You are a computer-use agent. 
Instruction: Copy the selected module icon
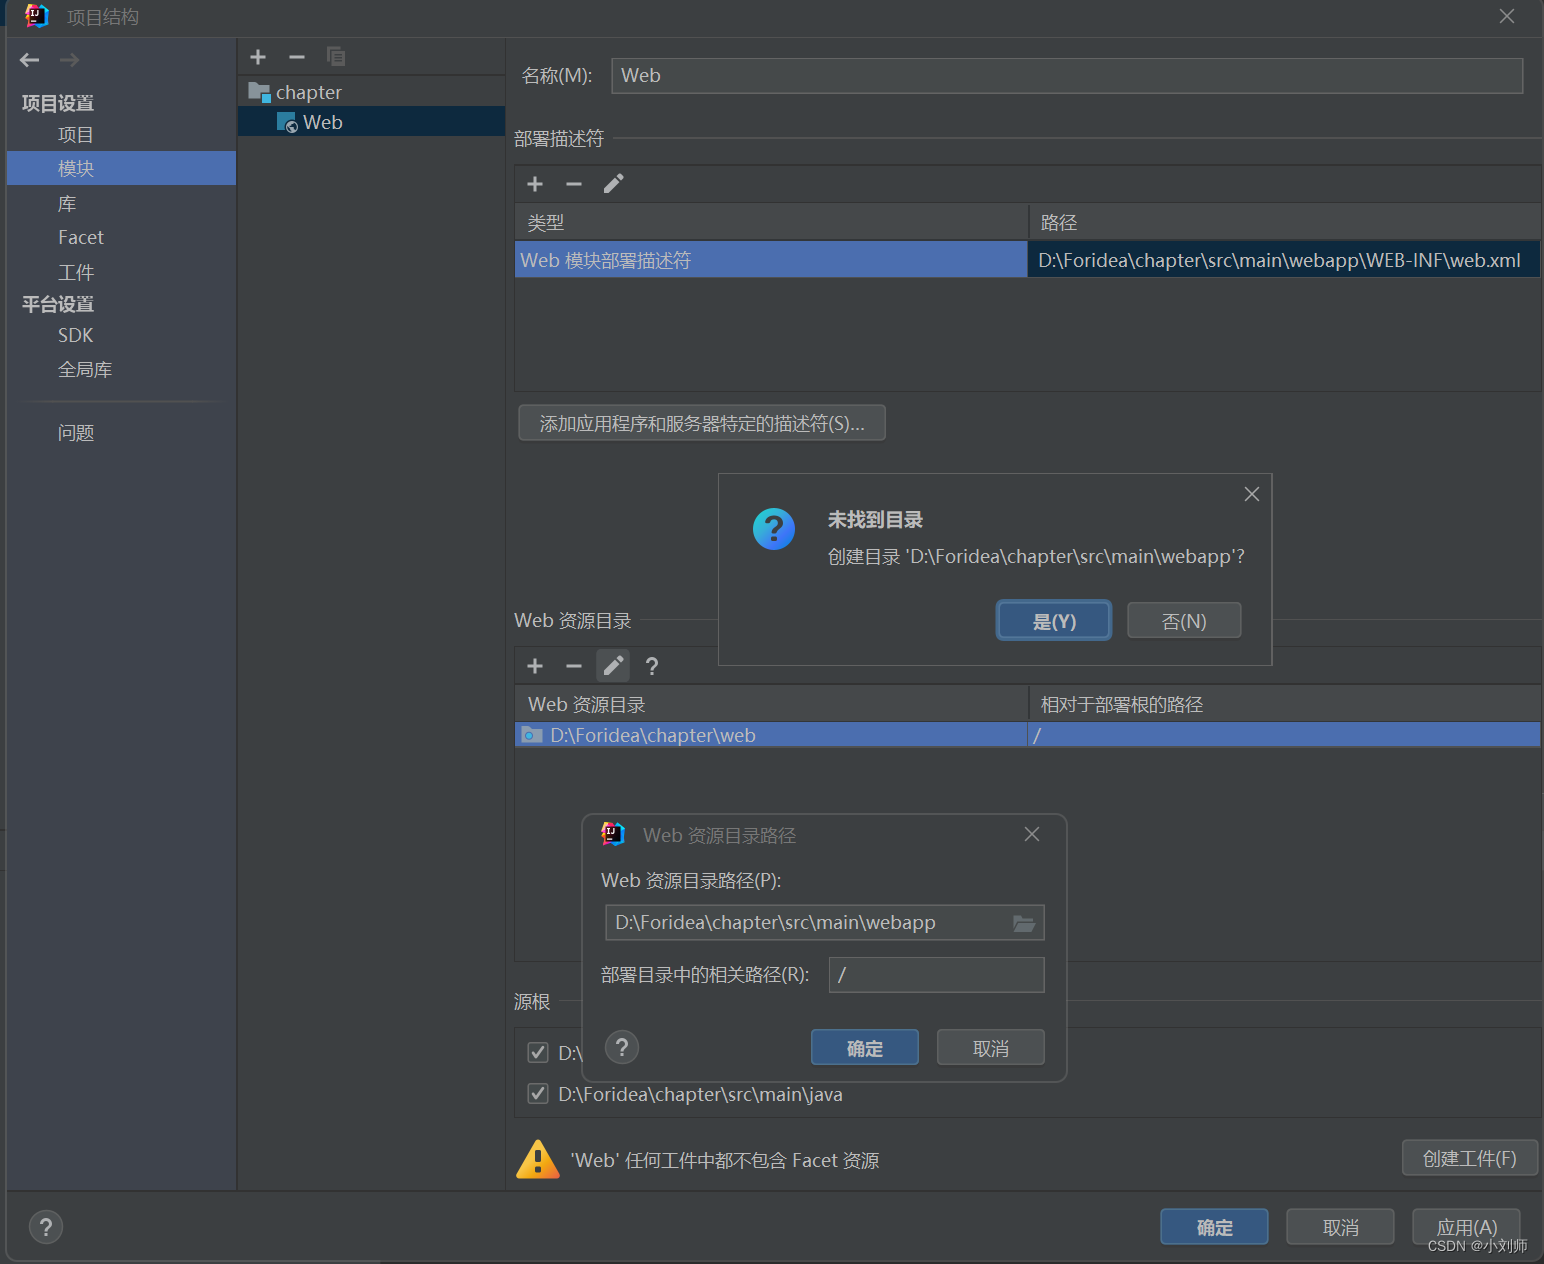pyautogui.click(x=336, y=57)
